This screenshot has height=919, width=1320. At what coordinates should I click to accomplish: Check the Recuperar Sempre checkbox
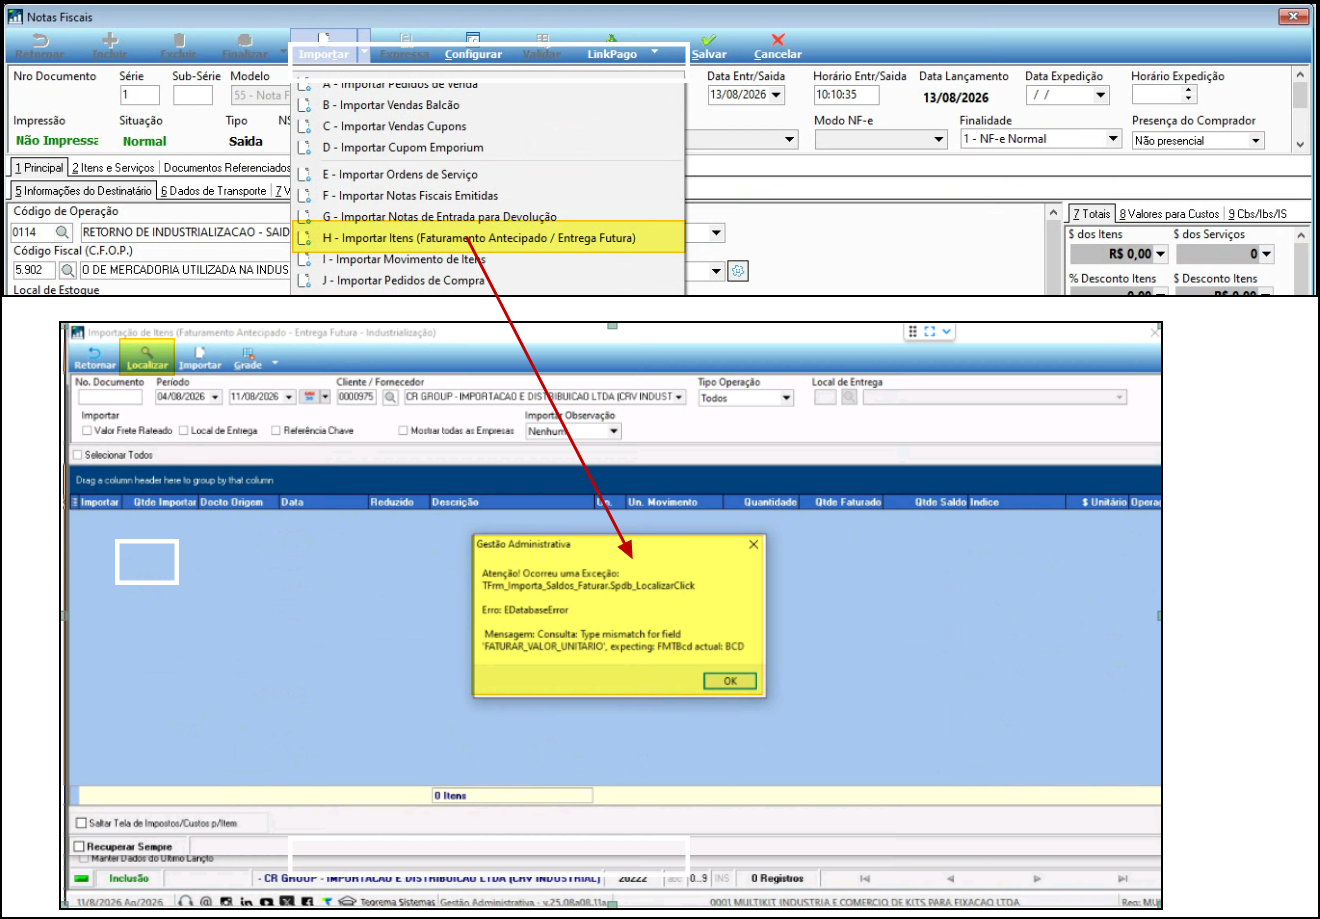80,847
